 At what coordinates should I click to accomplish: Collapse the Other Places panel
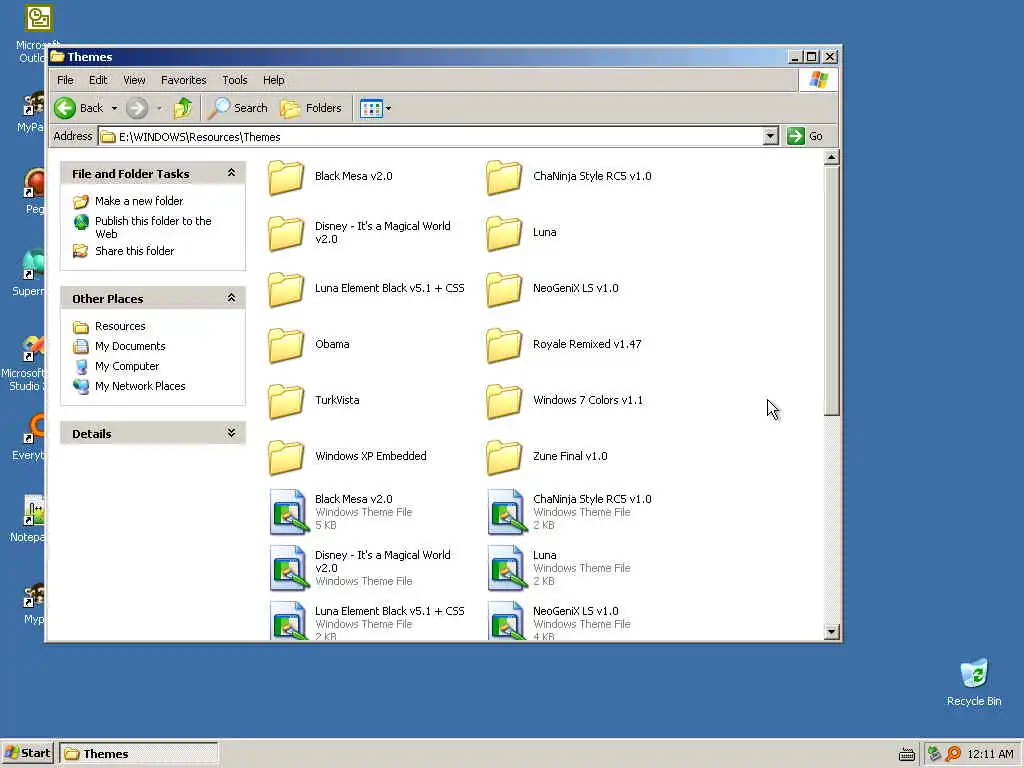pyautogui.click(x=231, y=298)
